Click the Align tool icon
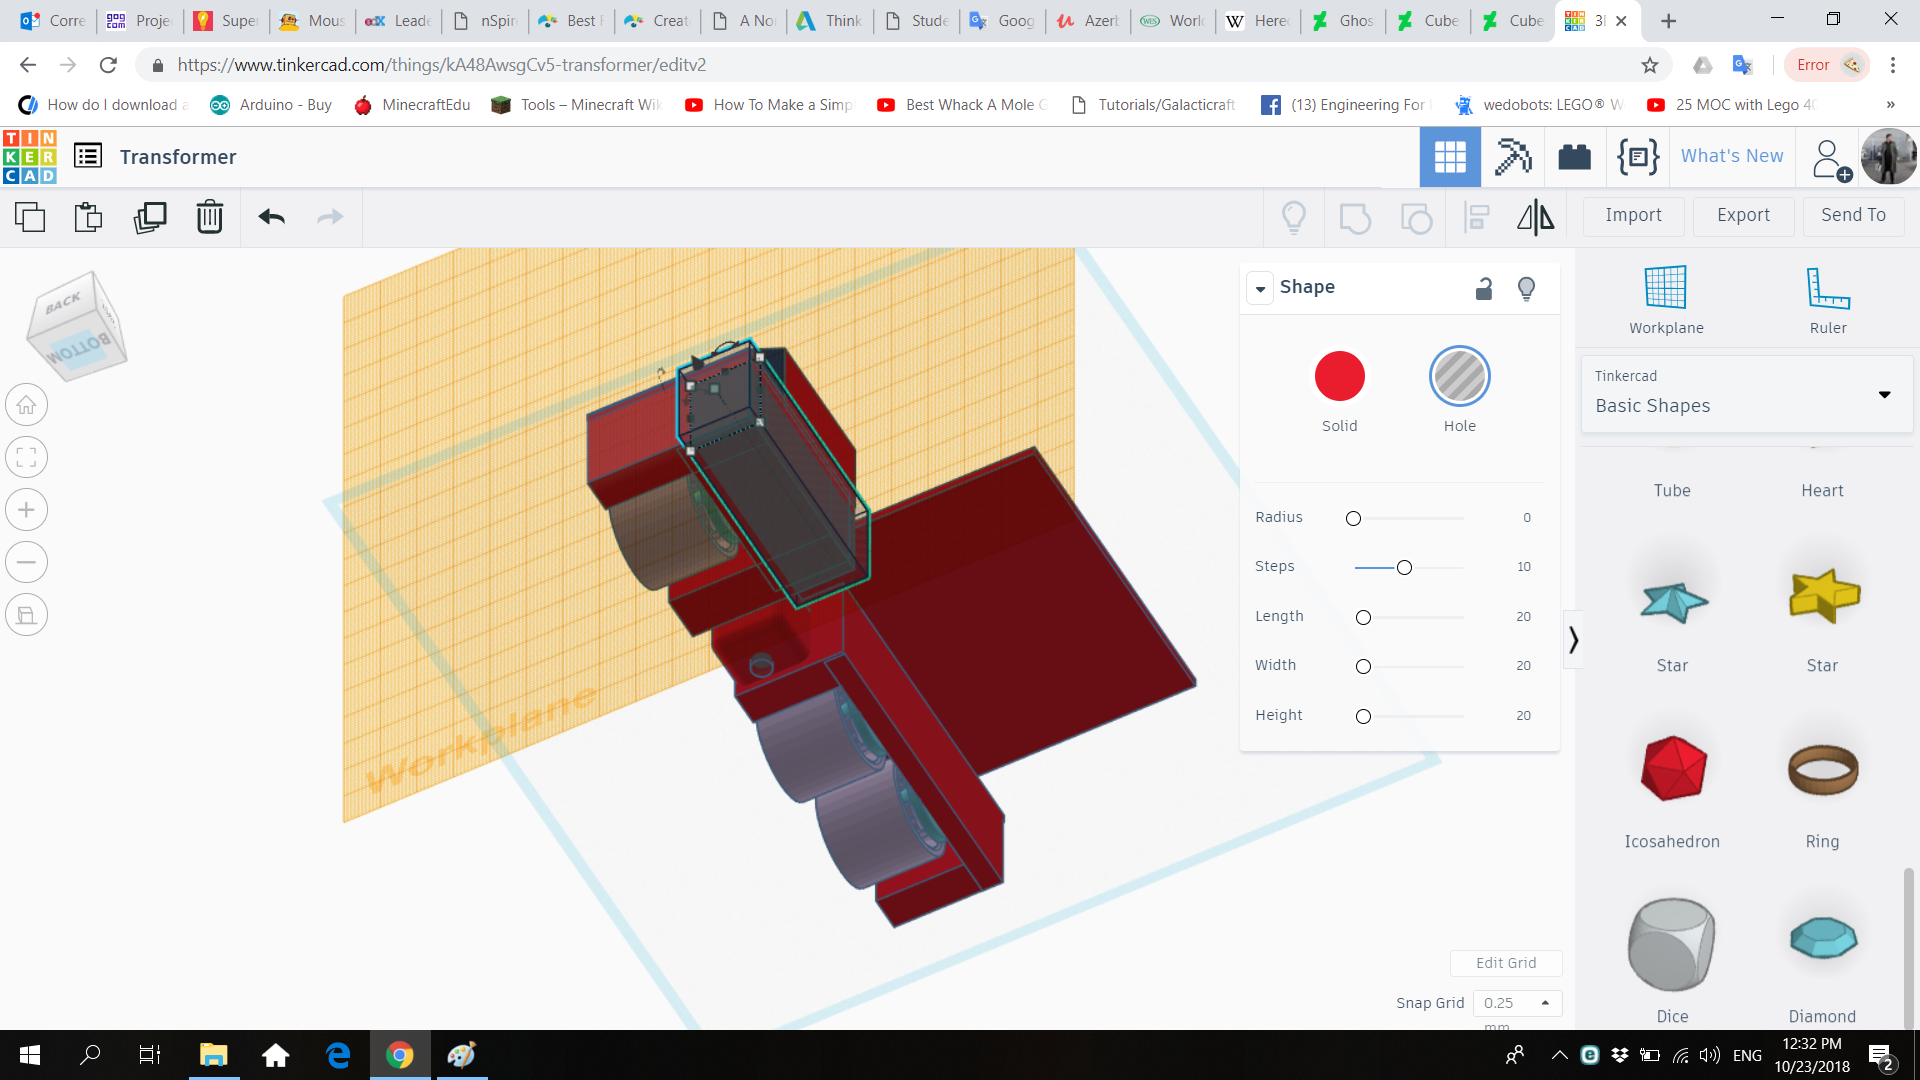Screen dimensions: 1920x1080 [x=1476, y=217]
